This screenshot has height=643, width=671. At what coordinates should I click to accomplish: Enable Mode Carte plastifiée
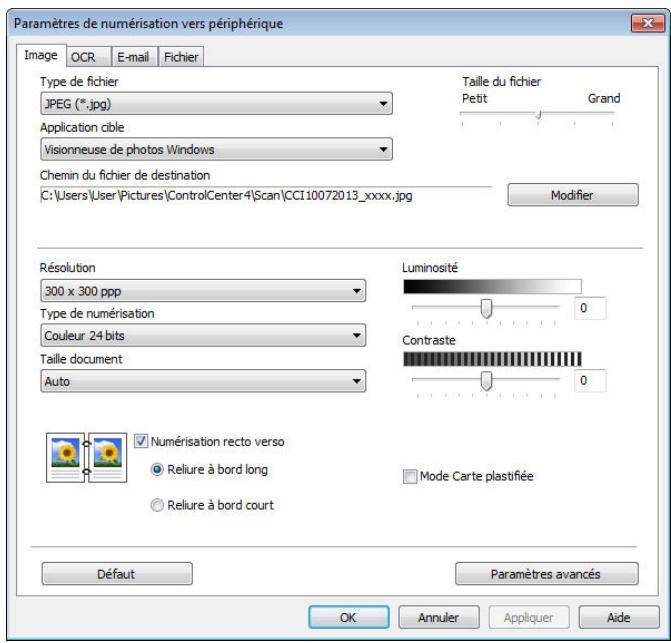pyautogui.click(x=410, y=476)
